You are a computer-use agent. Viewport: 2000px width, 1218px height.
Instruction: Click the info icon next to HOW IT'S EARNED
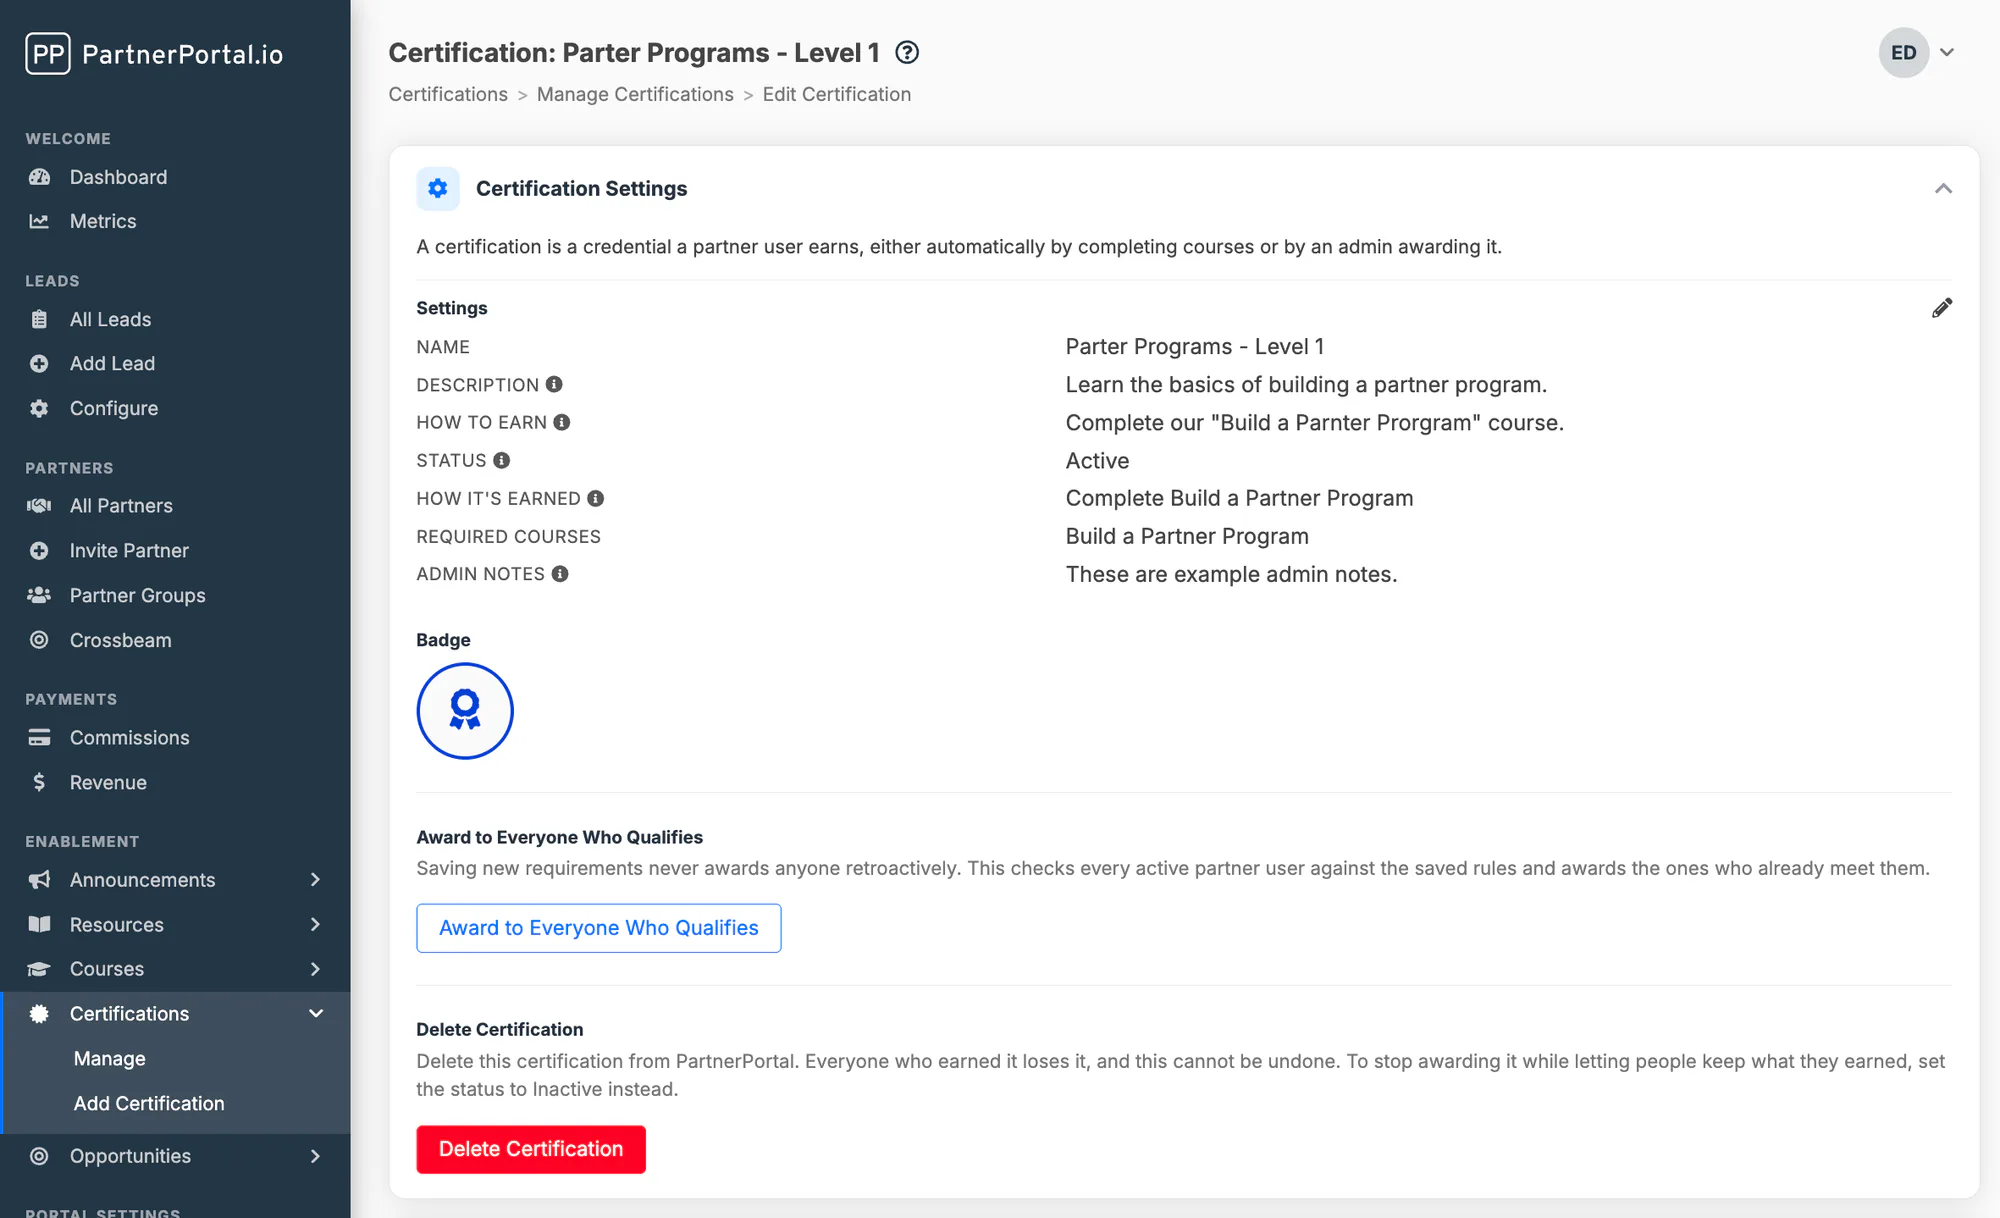(596, 499)
